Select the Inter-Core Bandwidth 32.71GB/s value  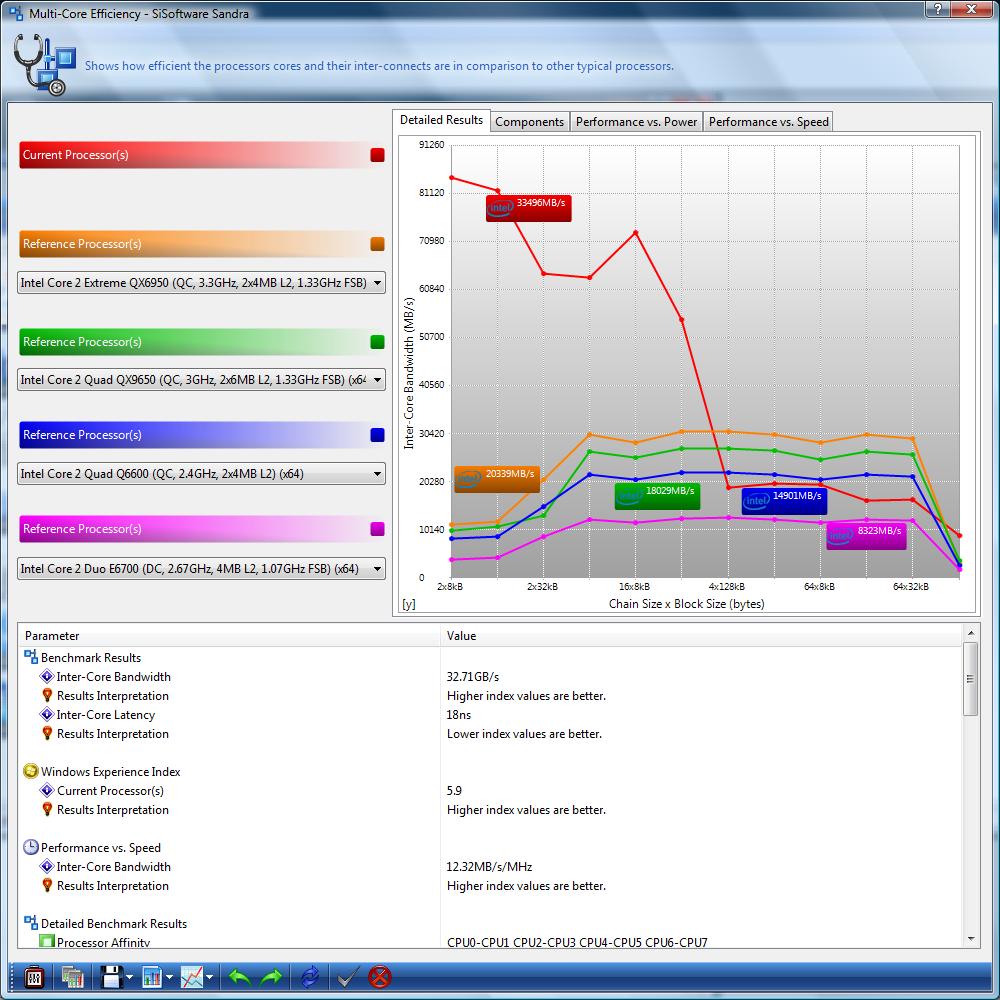(473, 677)
